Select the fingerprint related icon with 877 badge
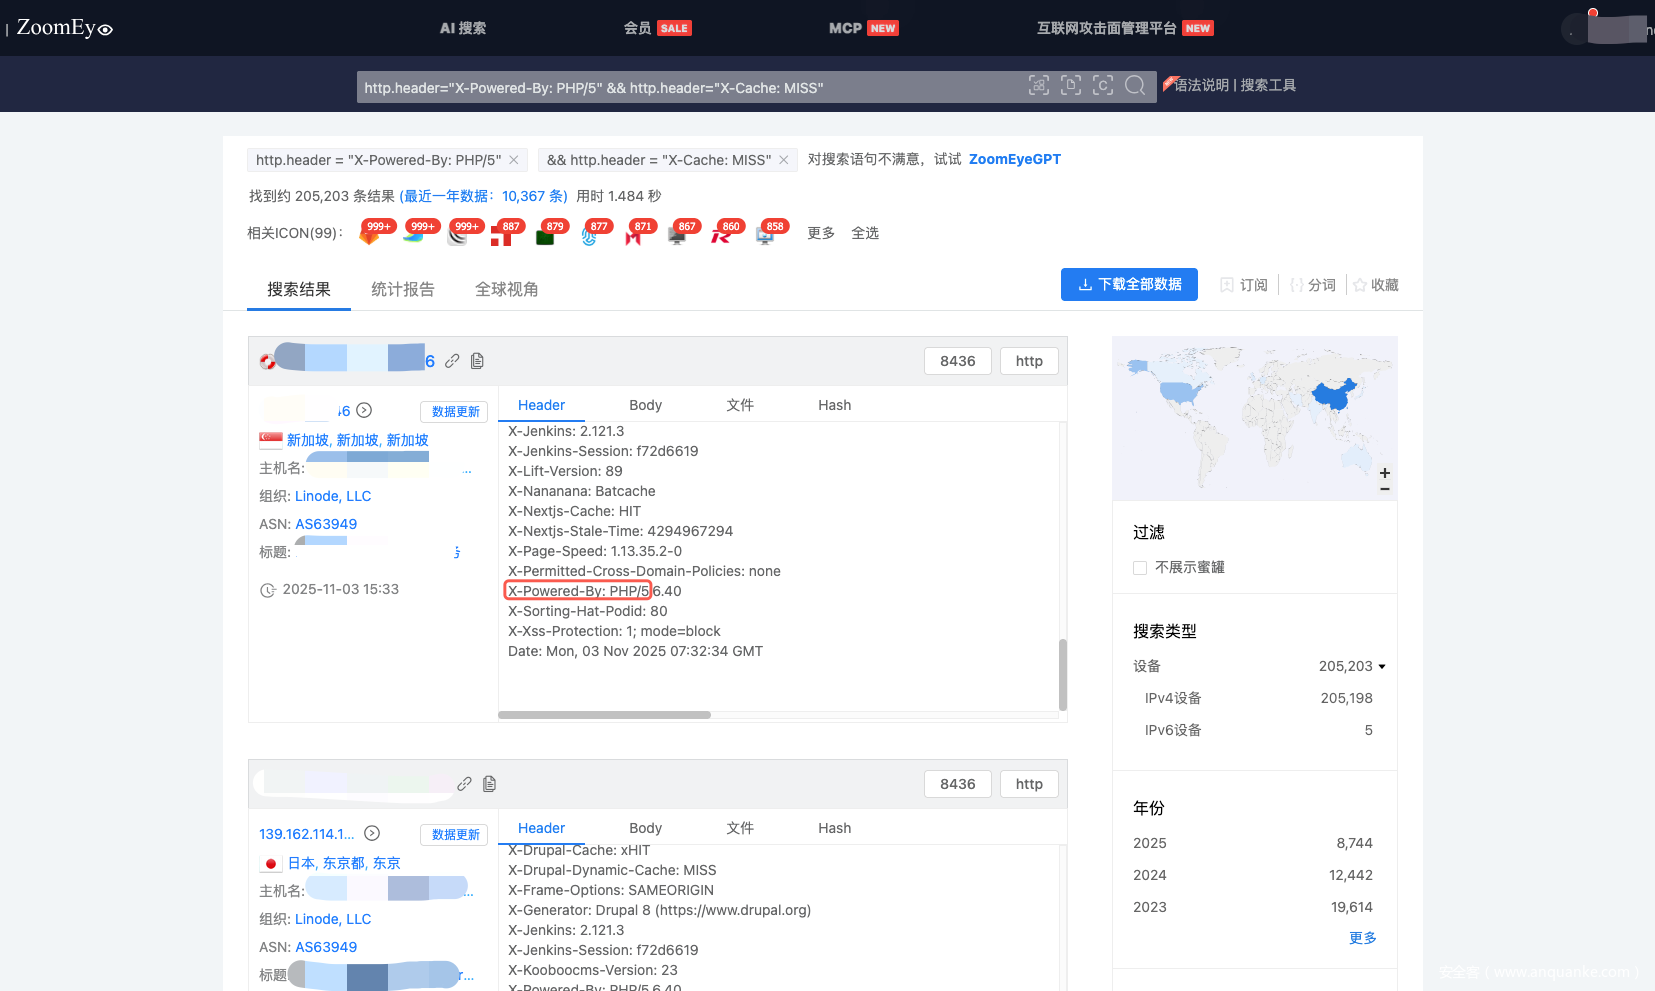1655x991 pixels. click(x=590, y=236)
